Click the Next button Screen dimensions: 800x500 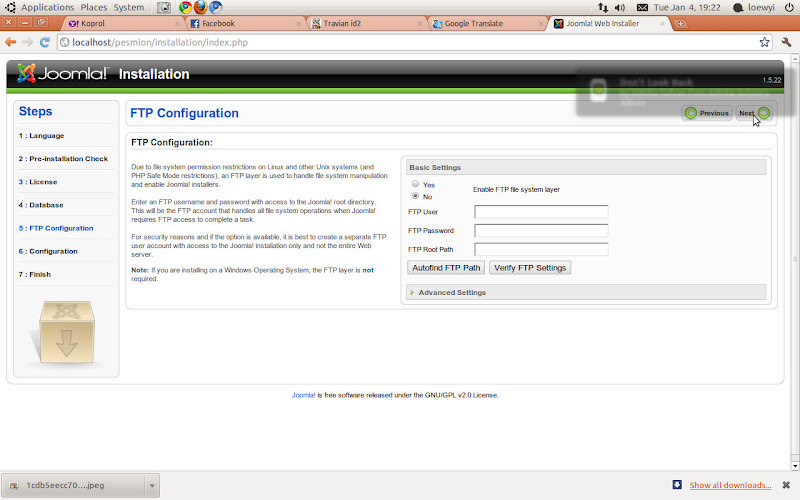[x=754, y=113]
